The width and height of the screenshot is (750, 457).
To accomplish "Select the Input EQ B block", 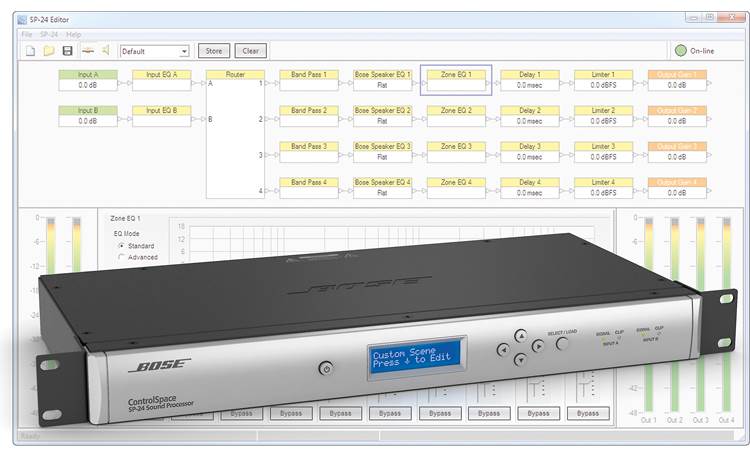I will point(162,116).
